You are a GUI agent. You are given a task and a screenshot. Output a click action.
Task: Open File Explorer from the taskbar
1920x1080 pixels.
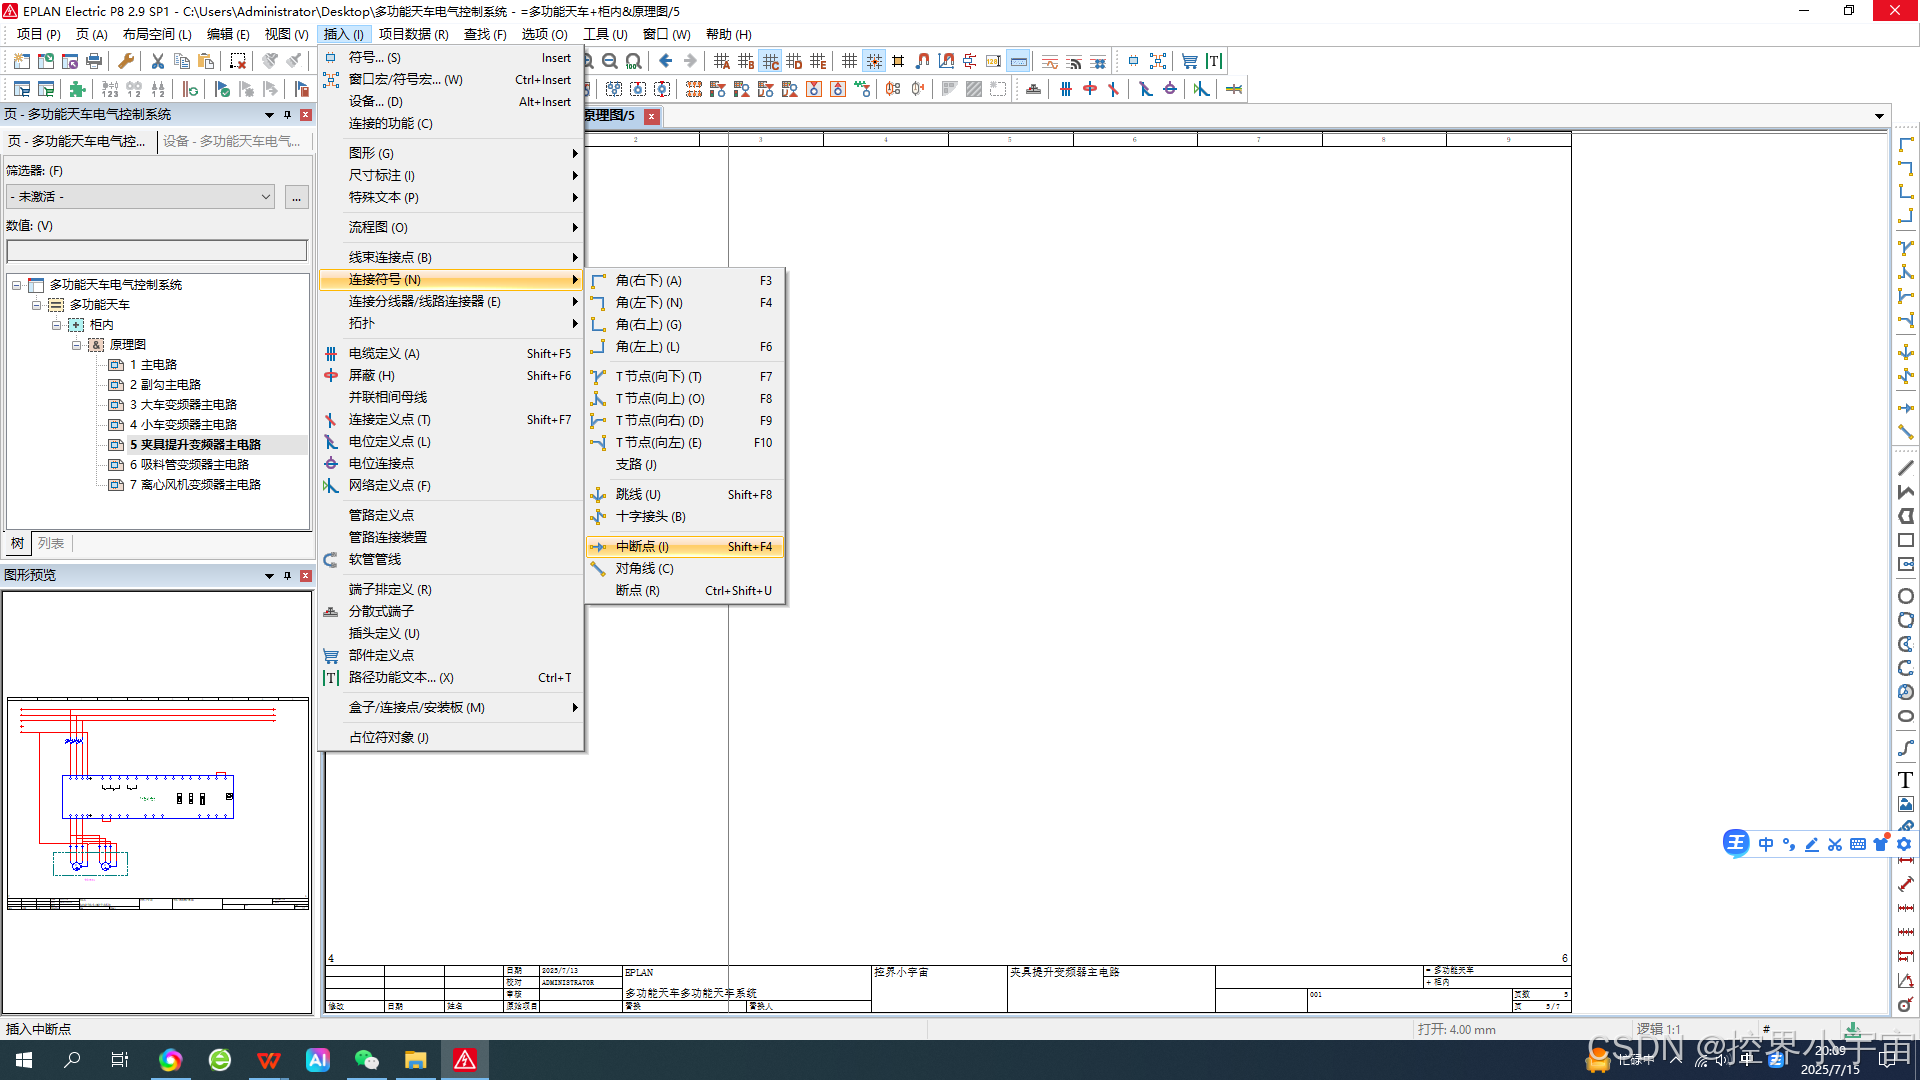[x=416, y=1060]
